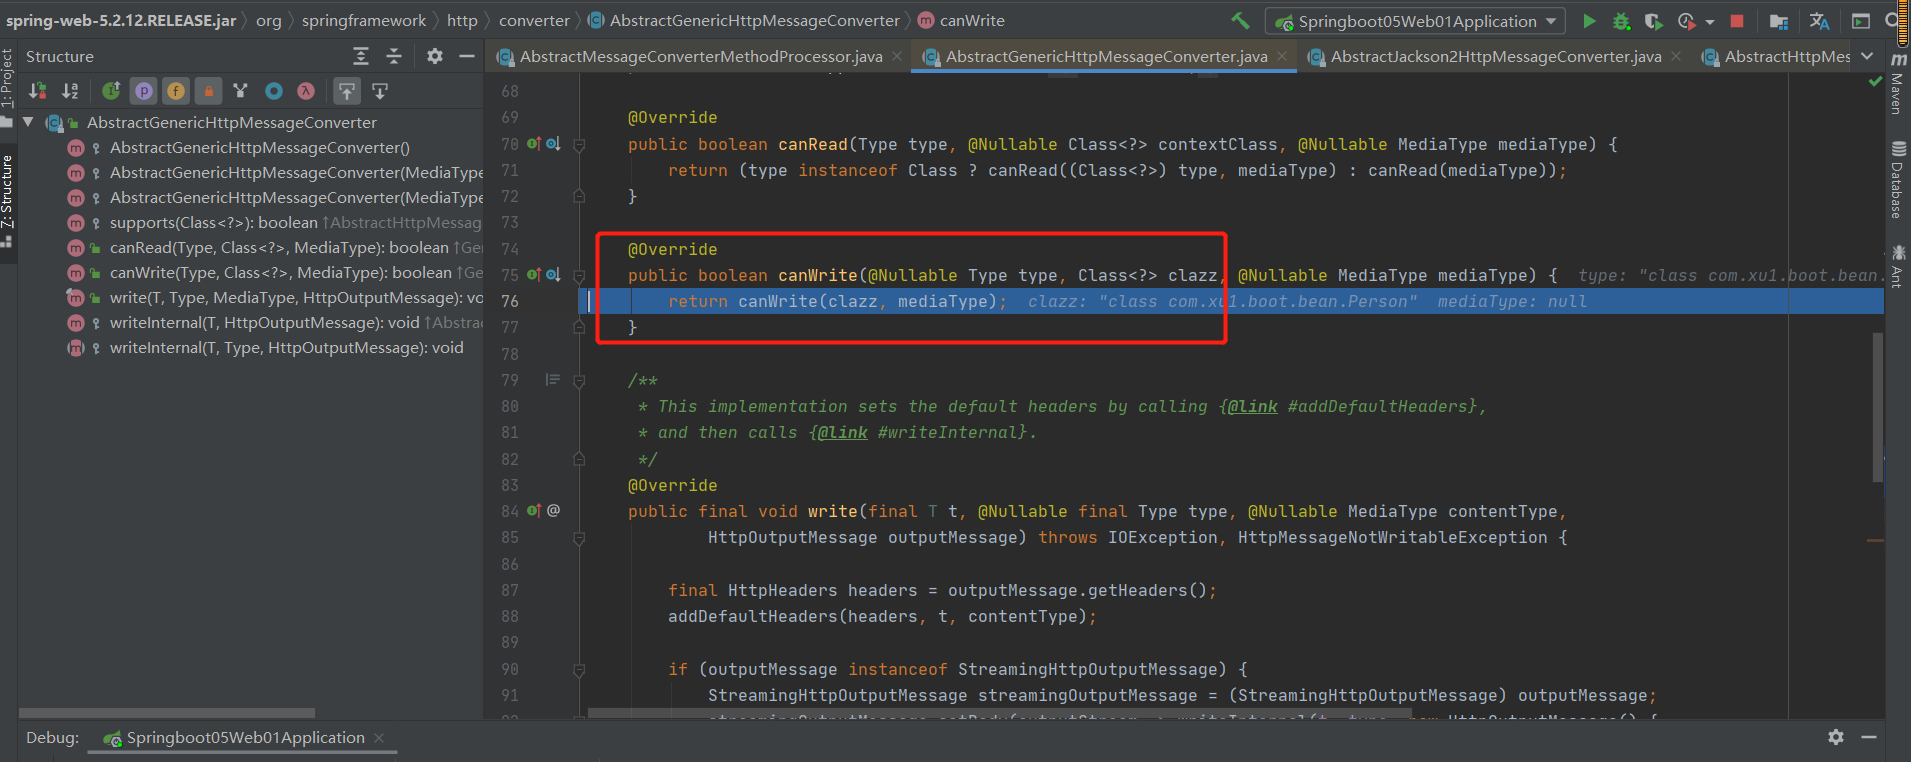Toggle Autoscroll to Source button
Image resolution: width=1911 pixels, height=762 pixels.
(346, 91)
